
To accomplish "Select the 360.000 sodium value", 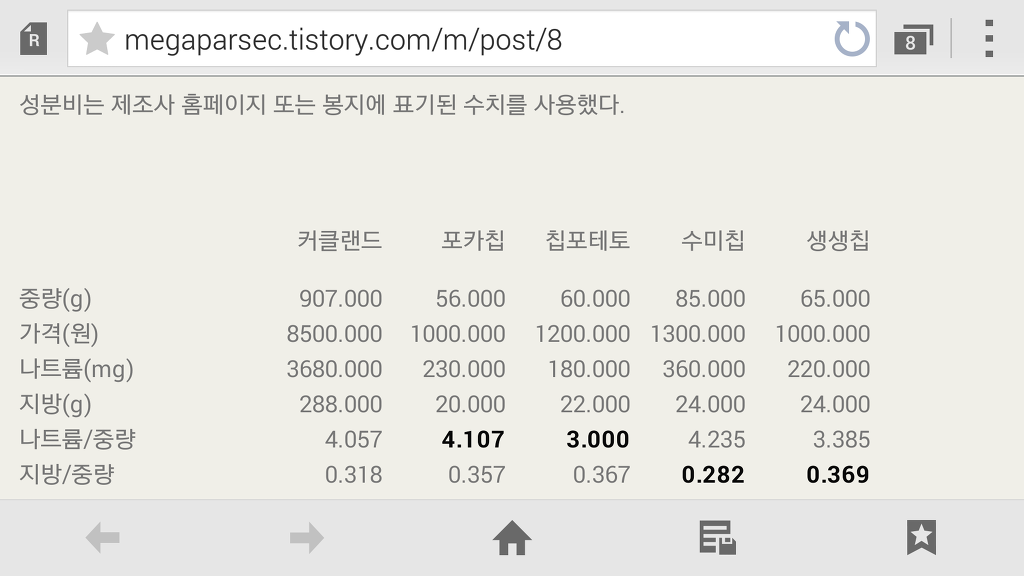I will (704, 370).
